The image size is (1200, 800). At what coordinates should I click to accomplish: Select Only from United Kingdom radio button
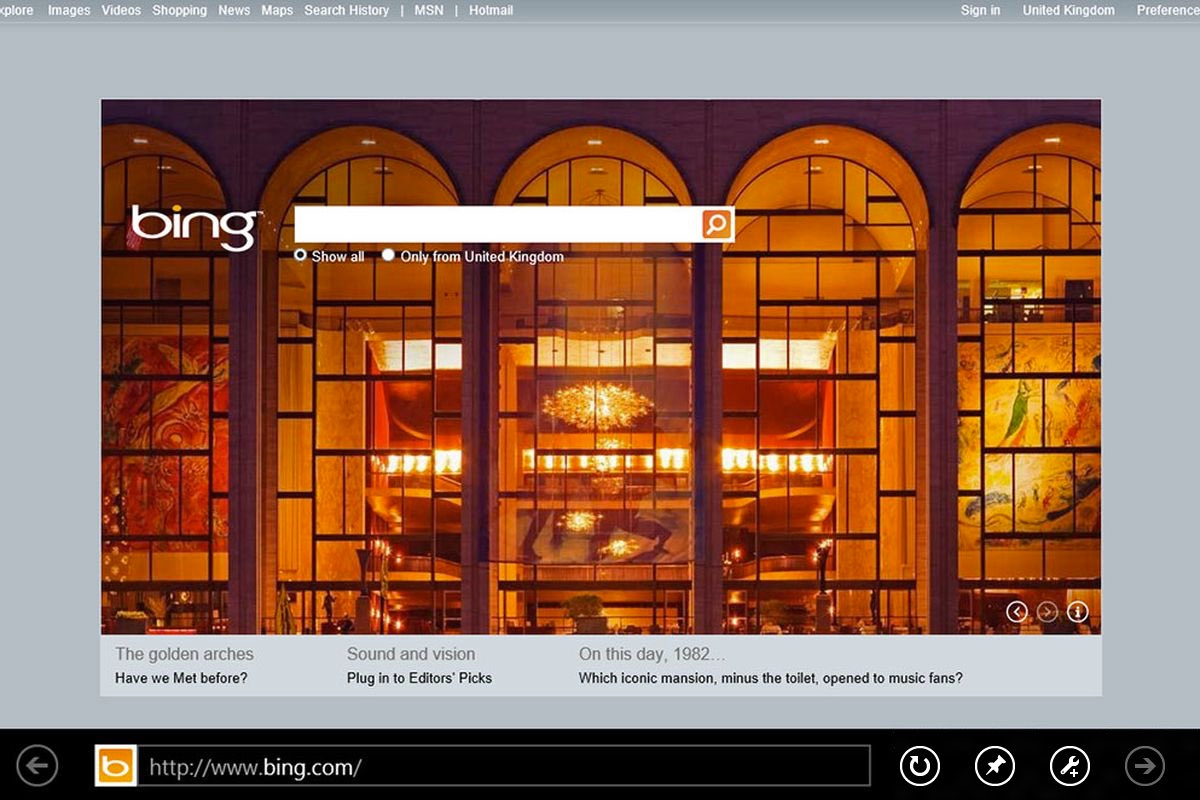tap(388, 255)
